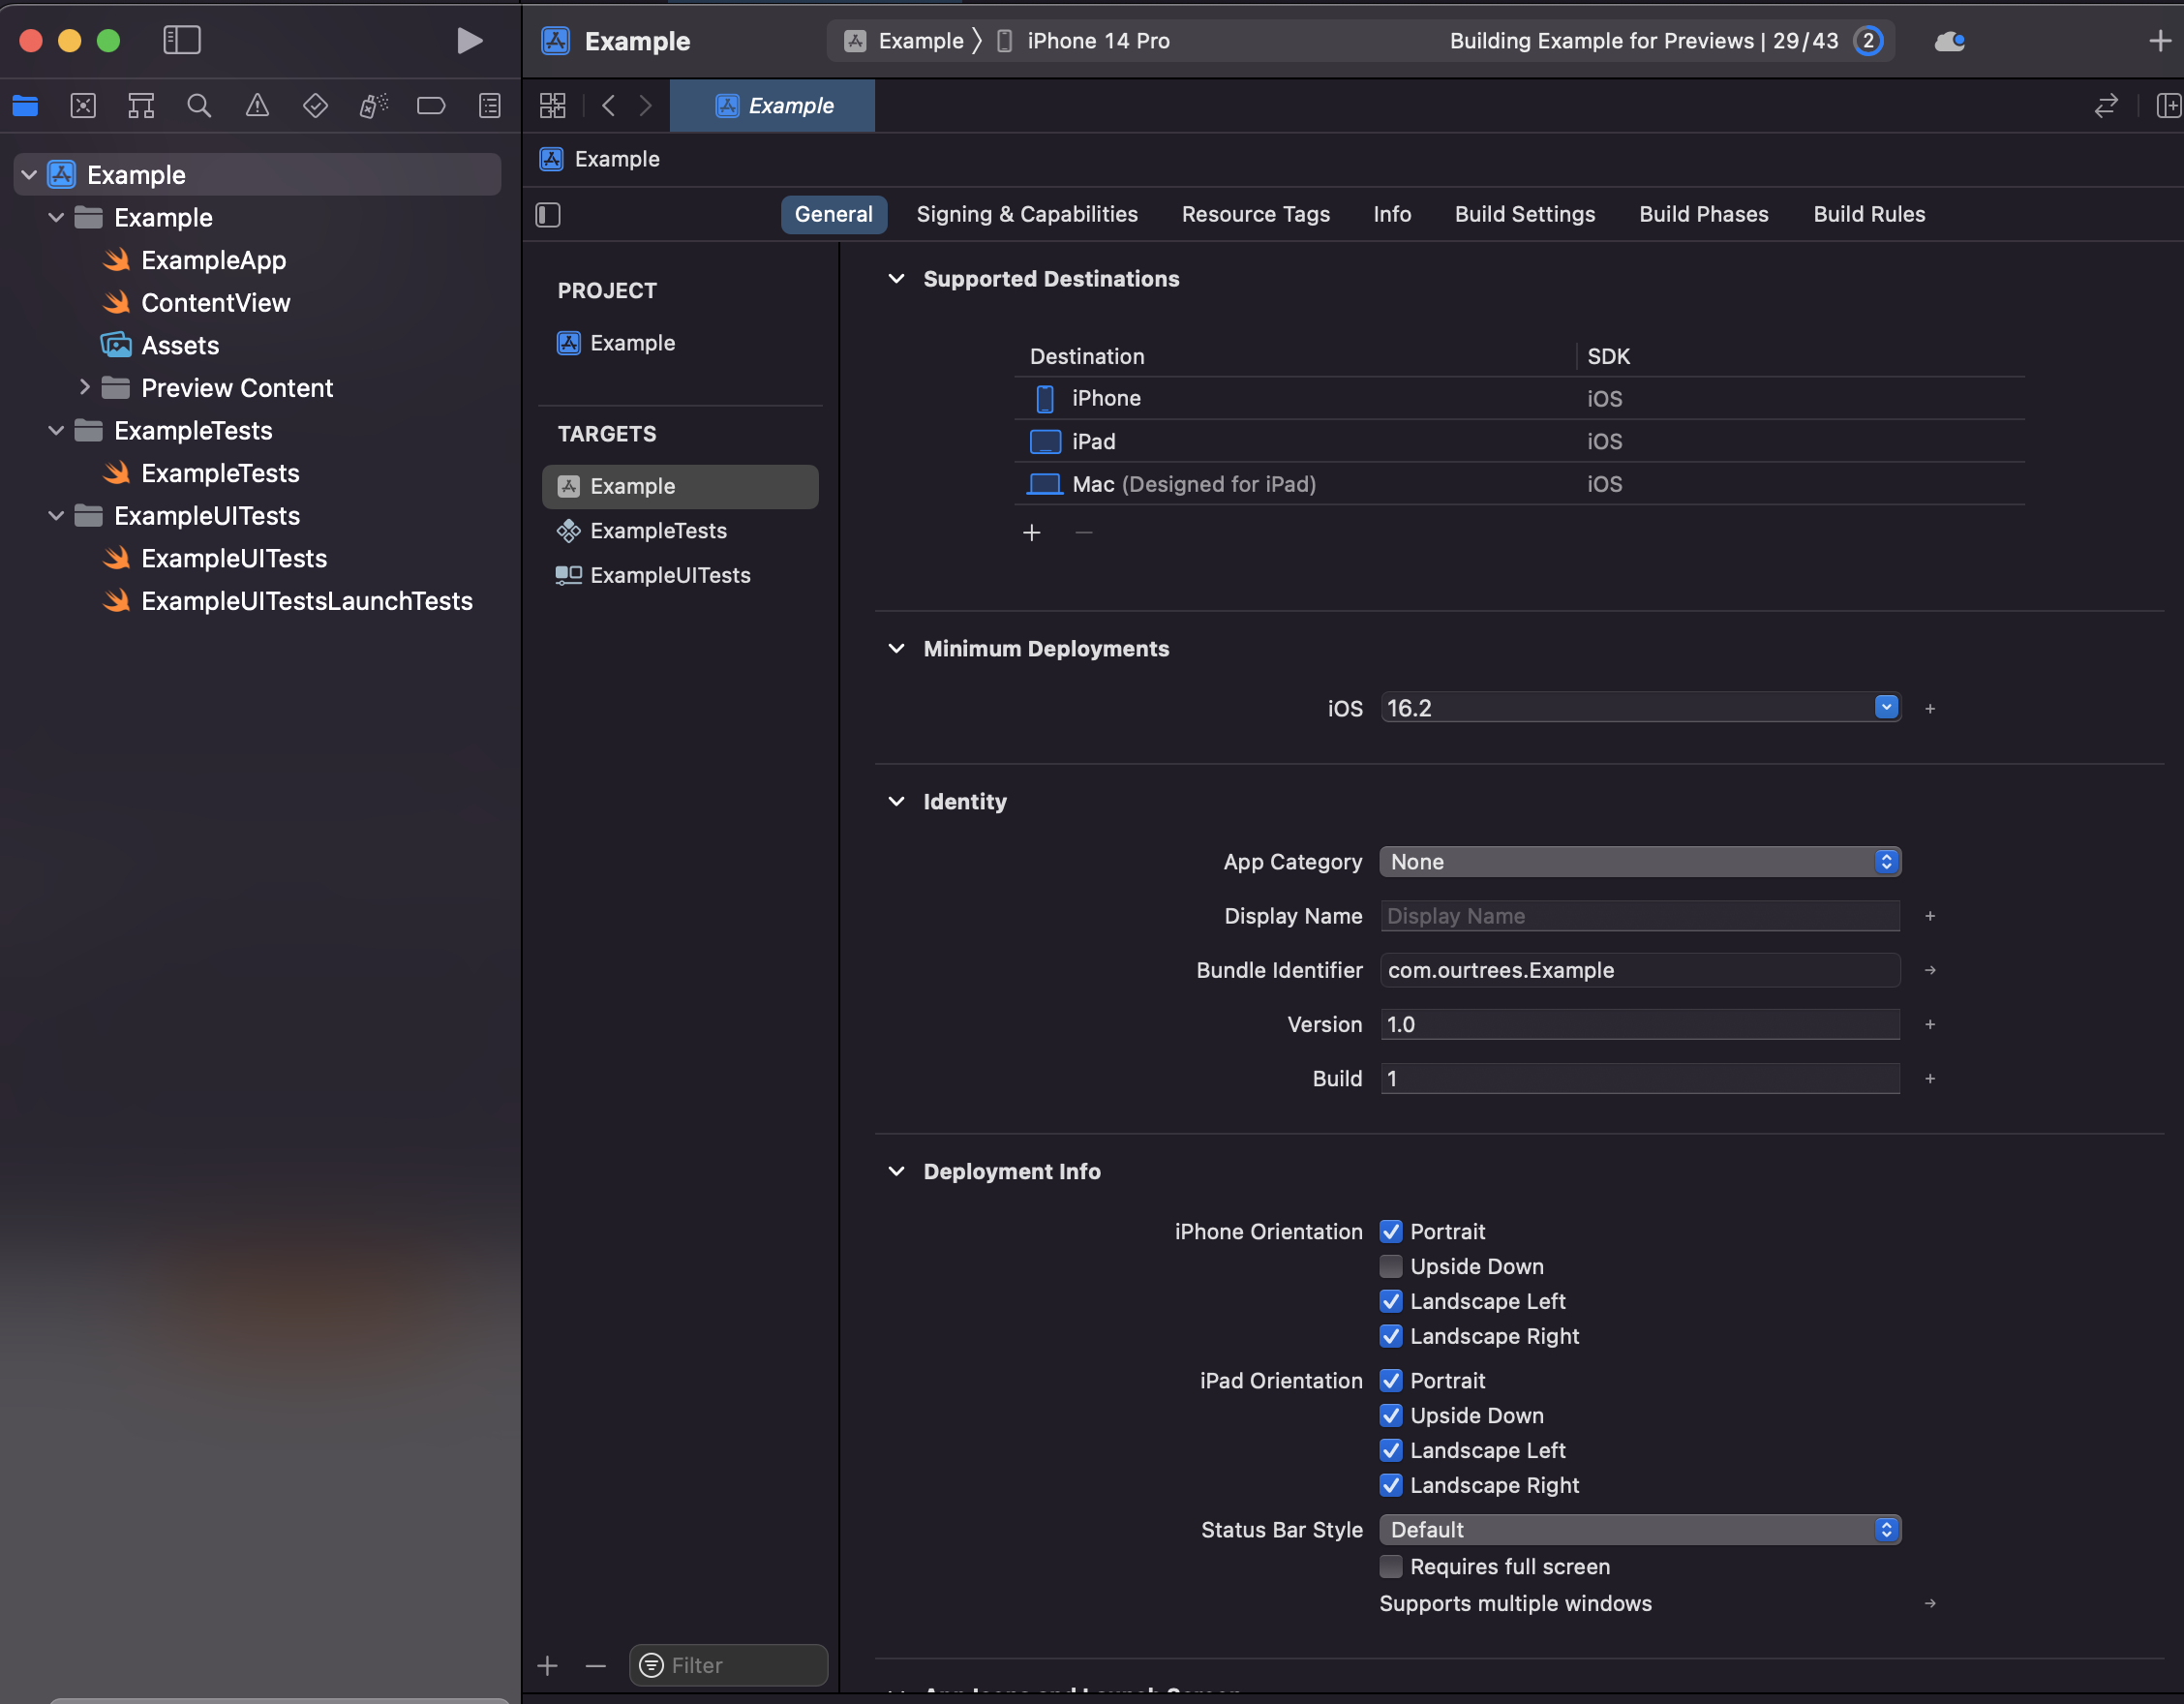Open the App Category dropdown
The width and height of the screenshot is (2184, 1704).
coord(1639,862)
